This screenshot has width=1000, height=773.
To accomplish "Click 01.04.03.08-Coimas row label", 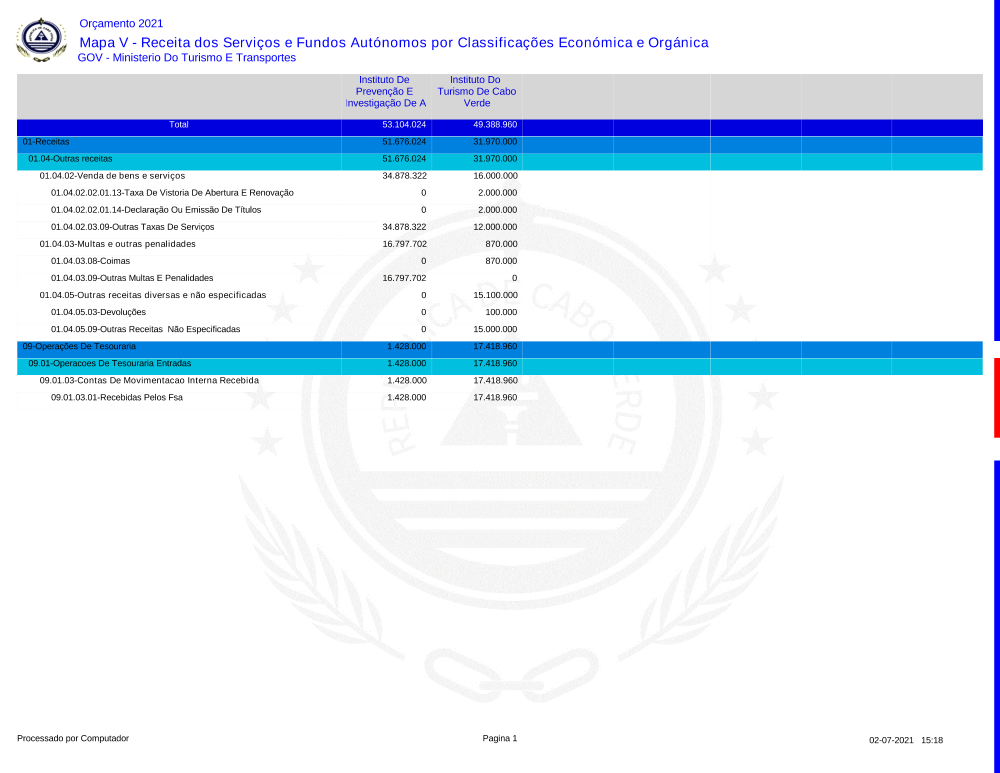I will click(89, 261).
